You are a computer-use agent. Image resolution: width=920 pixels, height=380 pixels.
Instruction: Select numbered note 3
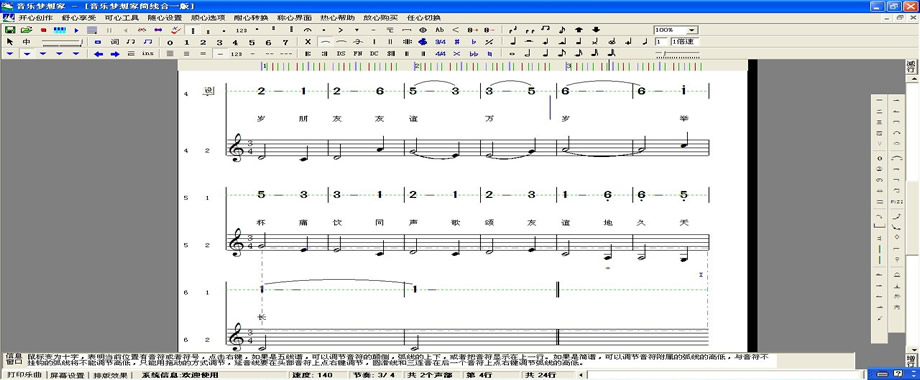pos(219,42)
